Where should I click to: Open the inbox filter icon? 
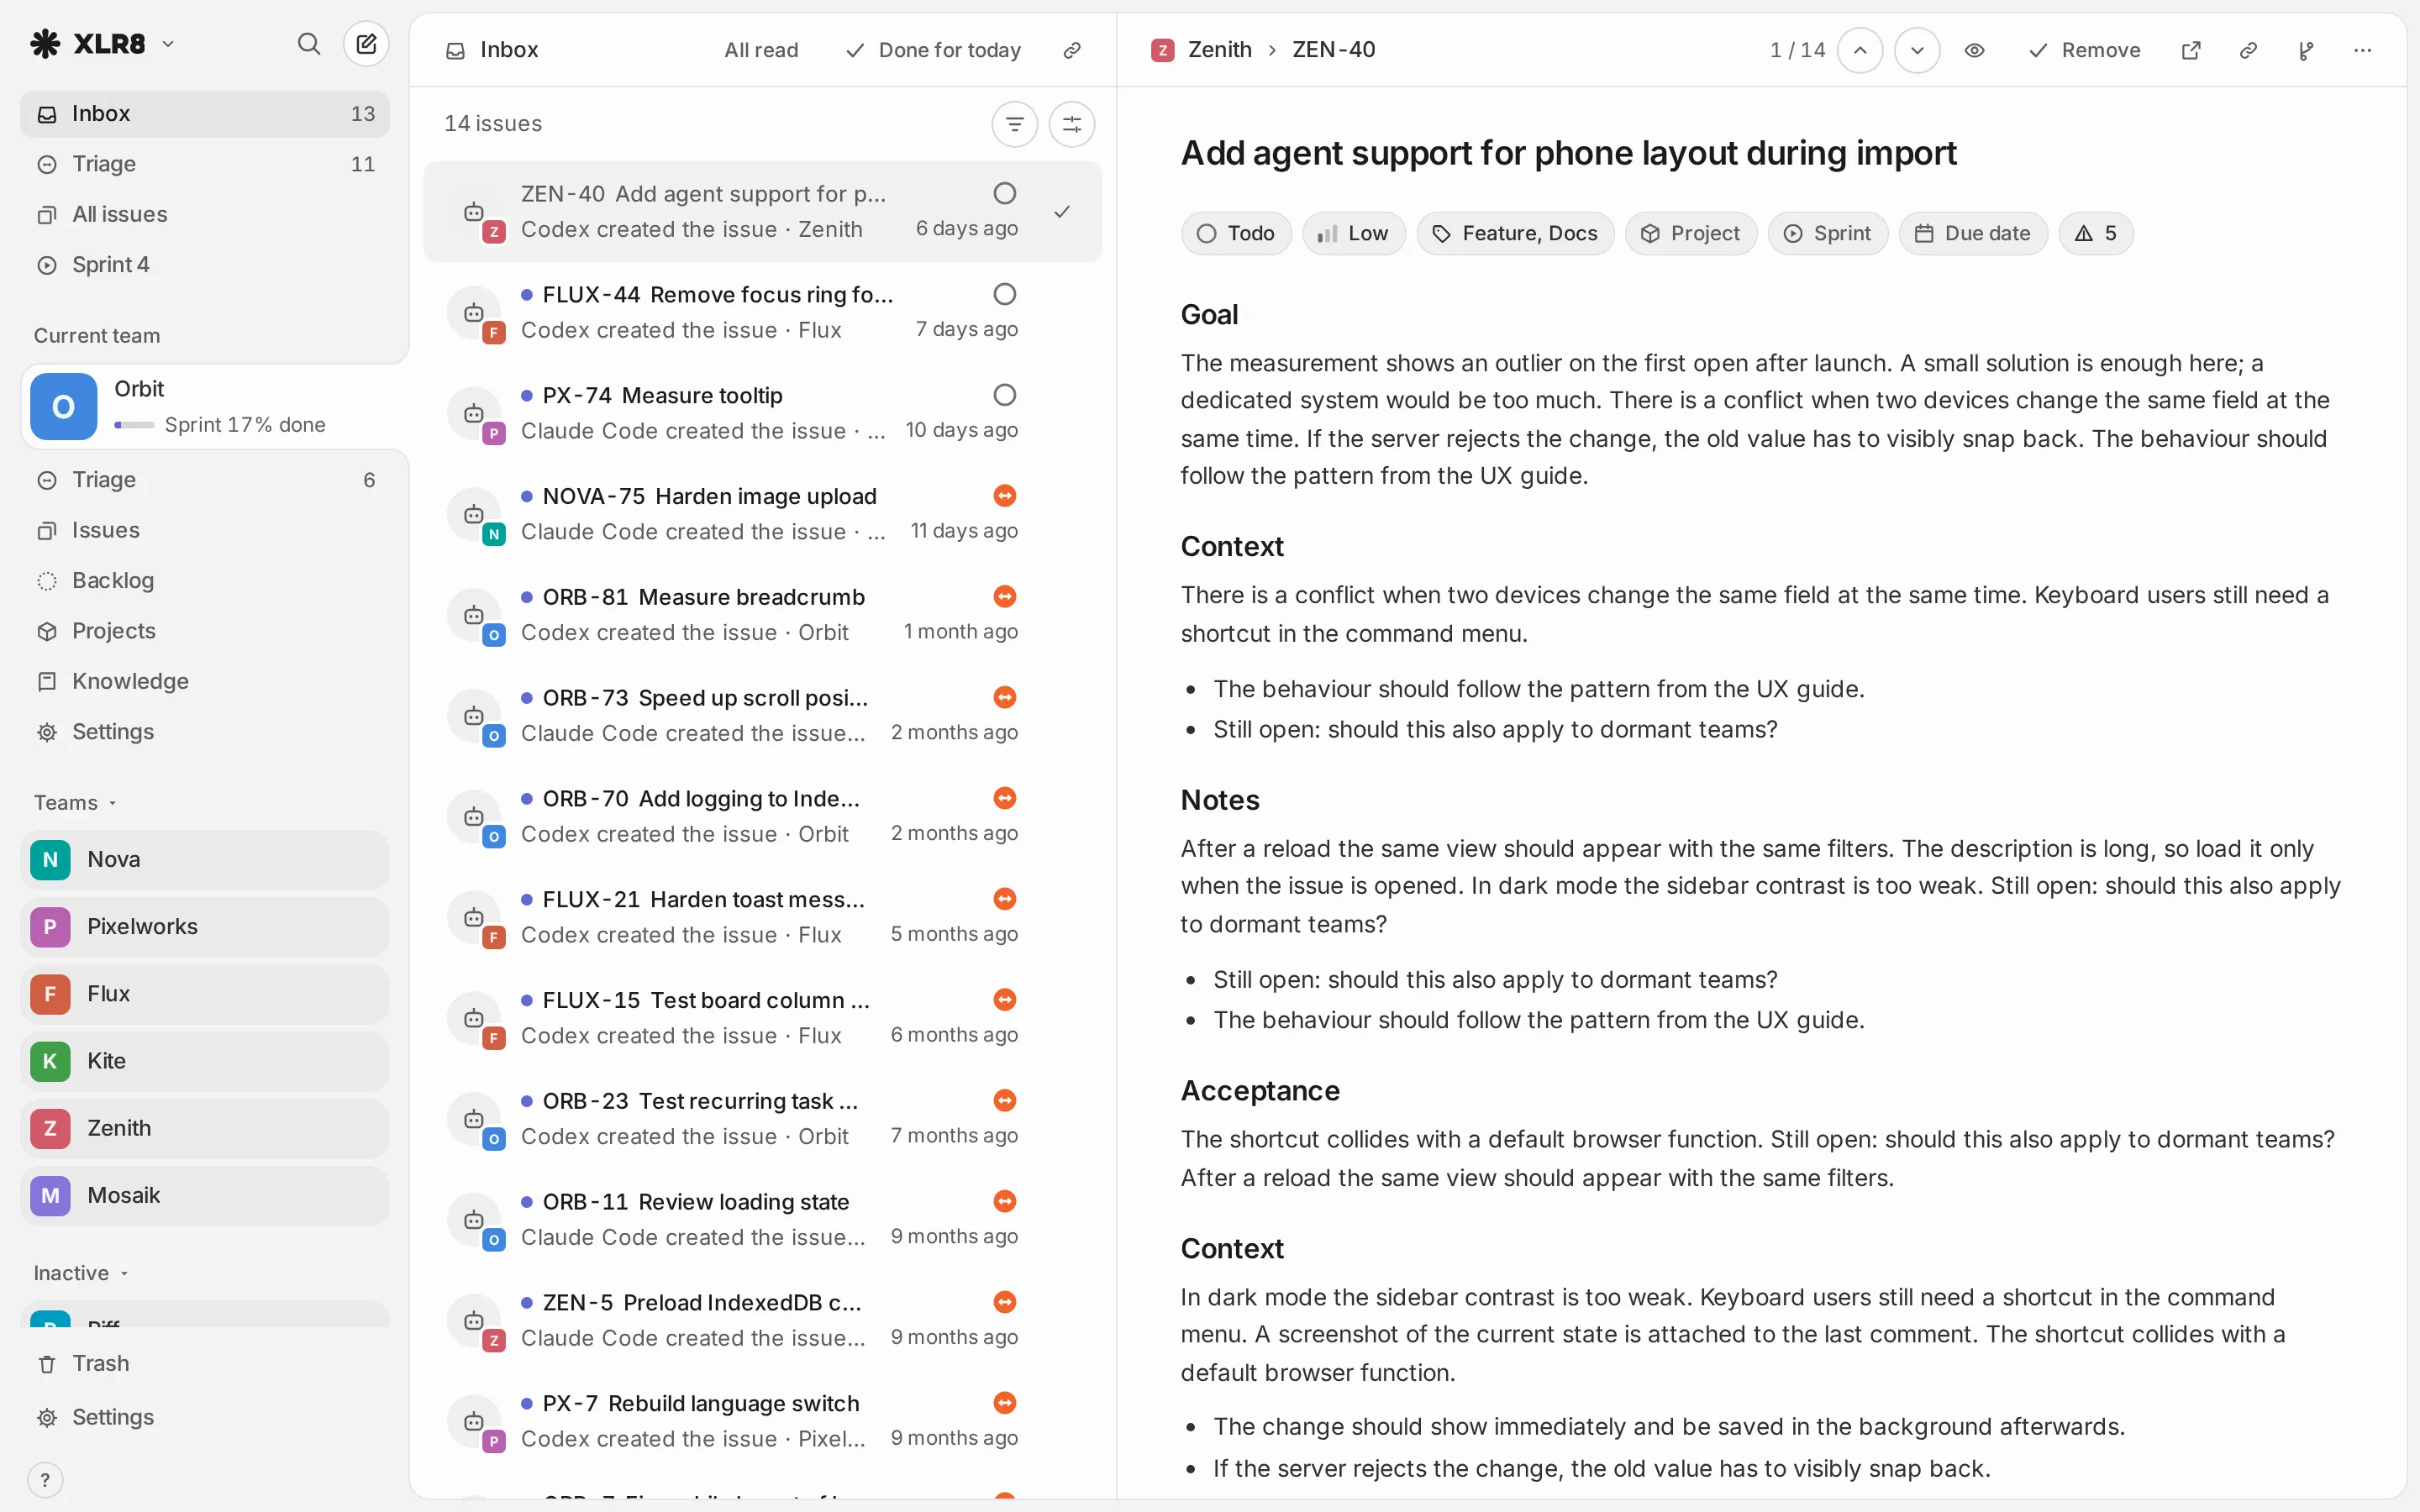click(1014, 124)
